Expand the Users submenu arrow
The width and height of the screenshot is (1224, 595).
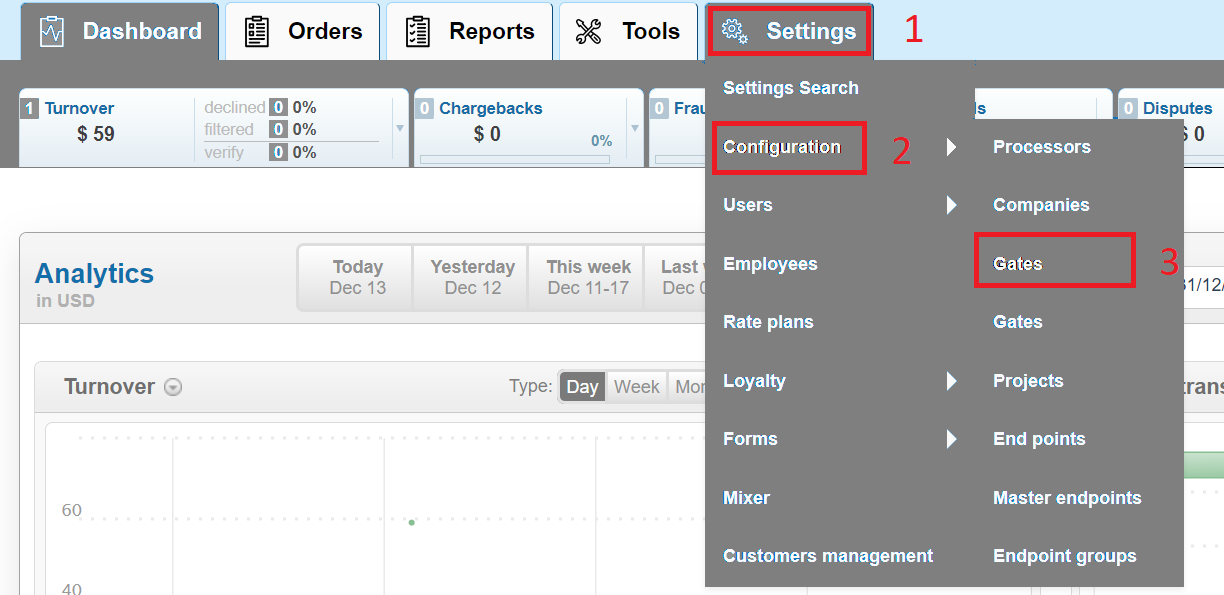(x=951, y=205)
